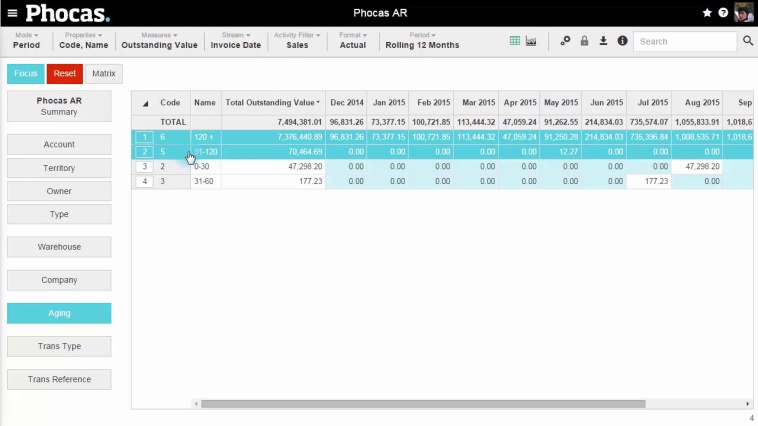The image size is (758, 426).
Task: Open Properties Code, Name dropdown
Action: point(84,41)
